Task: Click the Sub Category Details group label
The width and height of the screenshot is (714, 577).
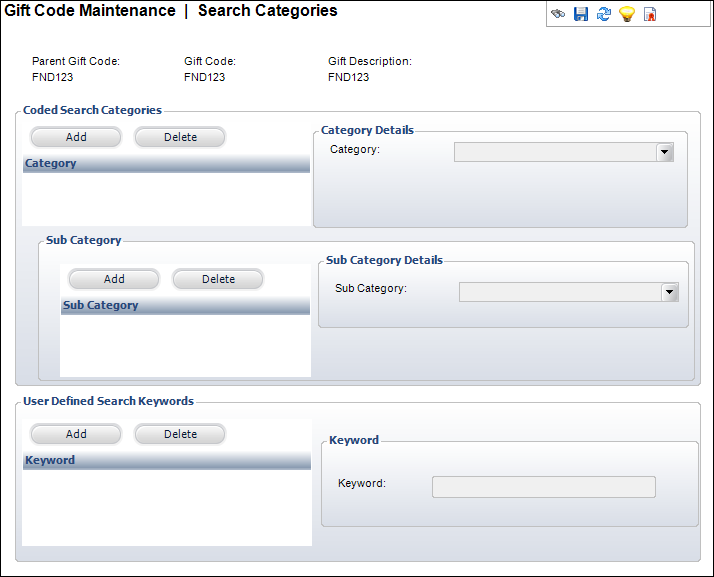Action: tap(384, 260)
